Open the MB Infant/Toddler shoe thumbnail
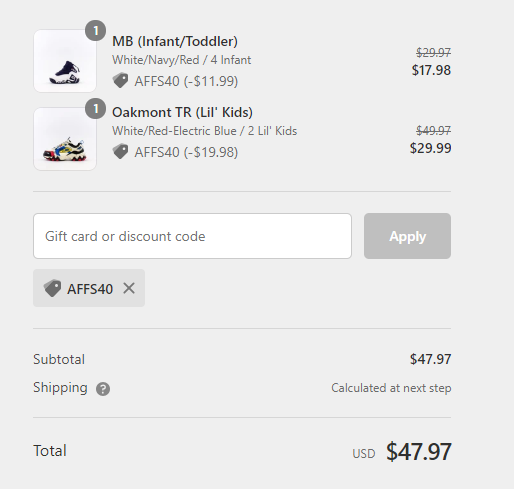 pos(65,61)
